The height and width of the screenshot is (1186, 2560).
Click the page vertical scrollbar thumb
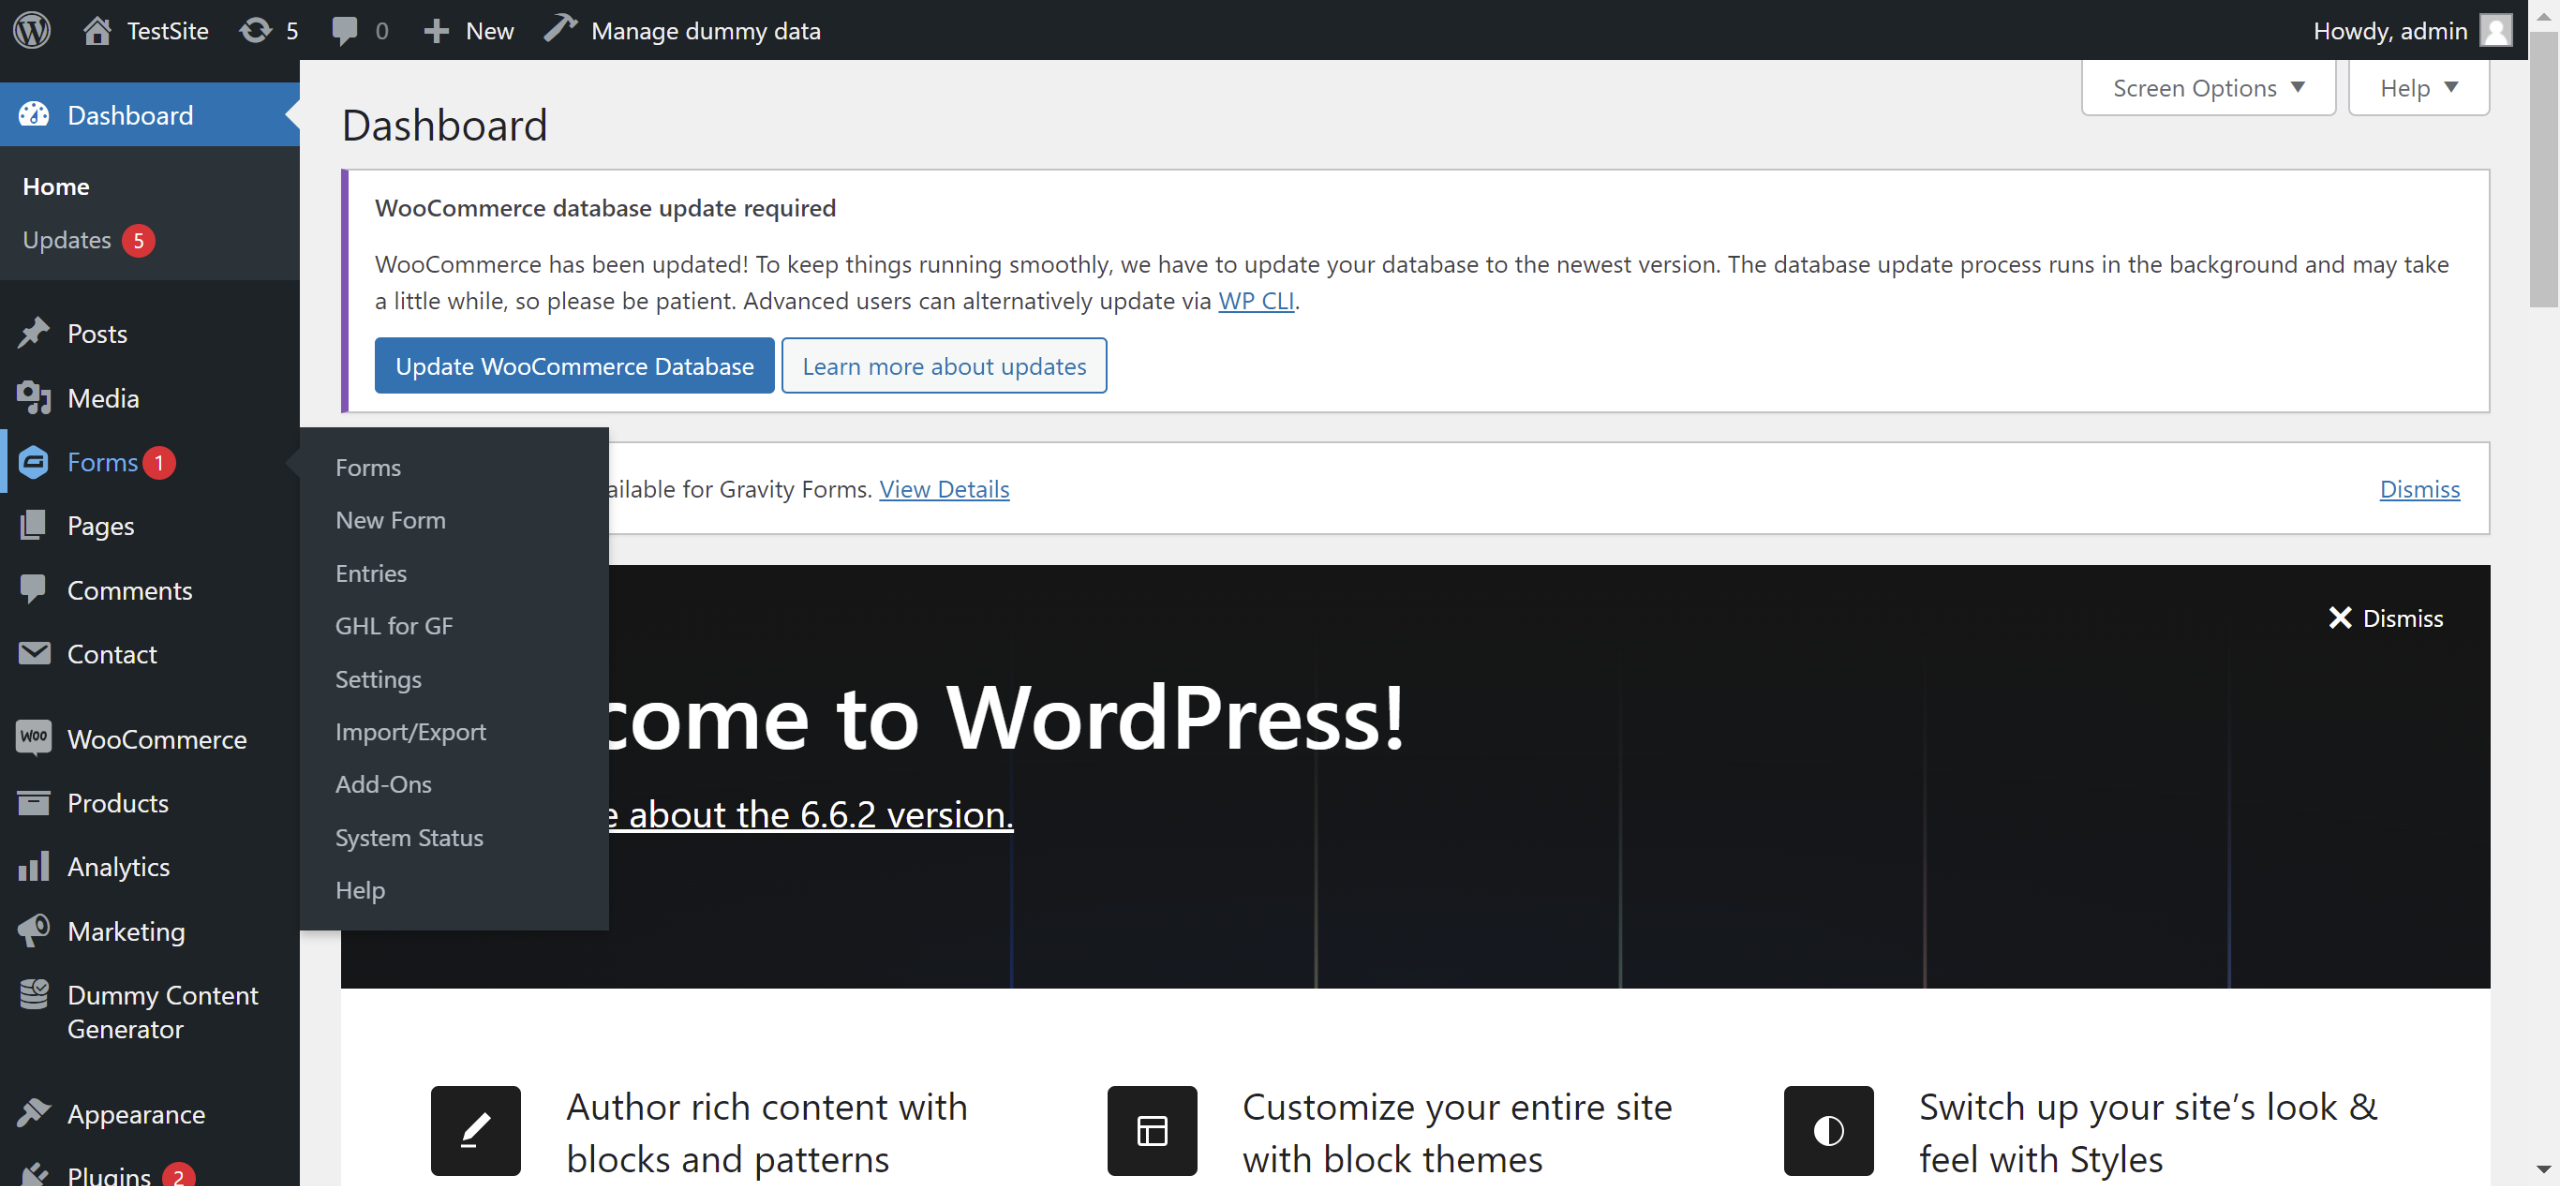point(2543,170)
